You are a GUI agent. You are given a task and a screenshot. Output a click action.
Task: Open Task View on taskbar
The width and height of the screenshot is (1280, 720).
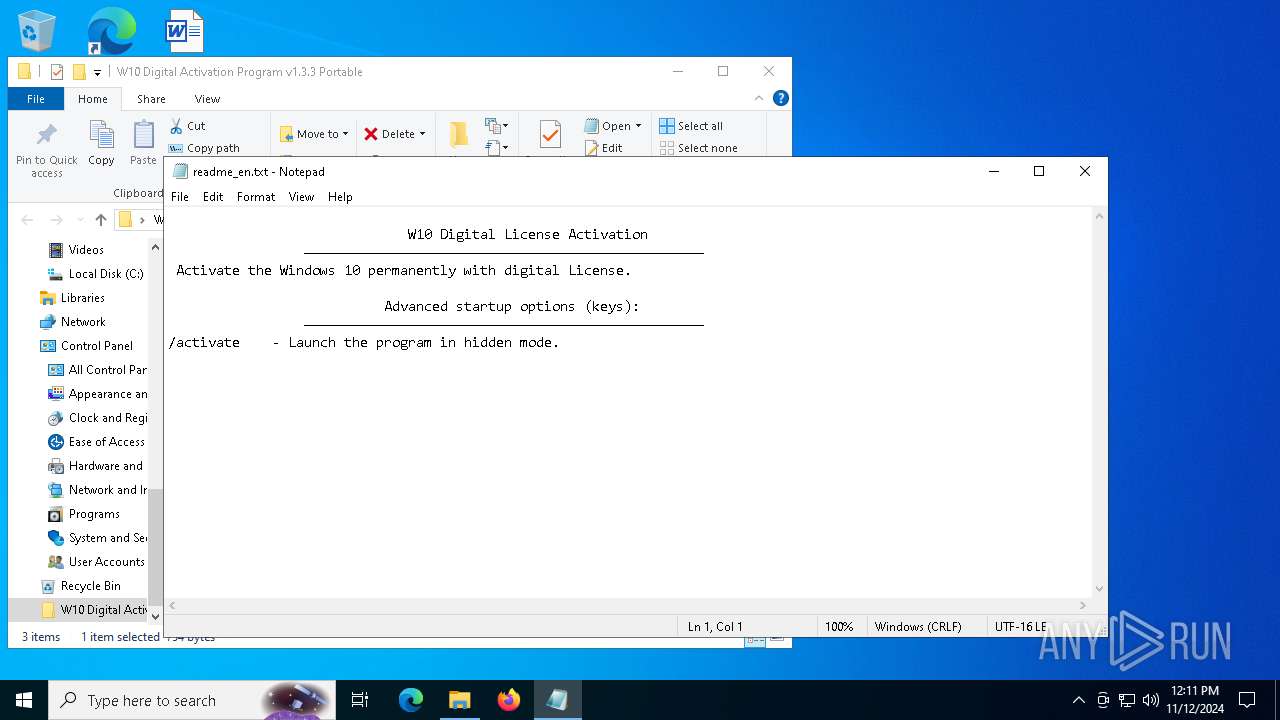pos(360,700)
